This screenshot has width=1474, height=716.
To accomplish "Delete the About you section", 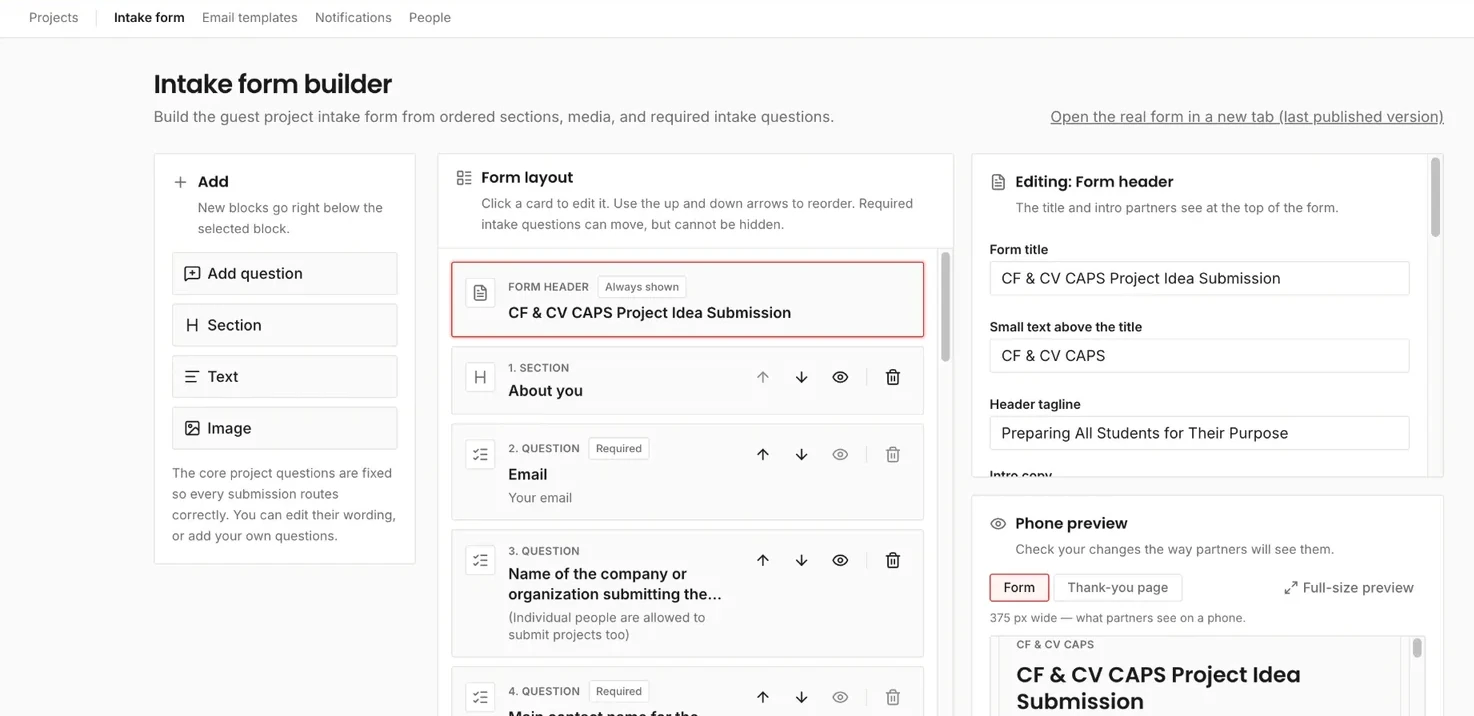I will 893,377.
